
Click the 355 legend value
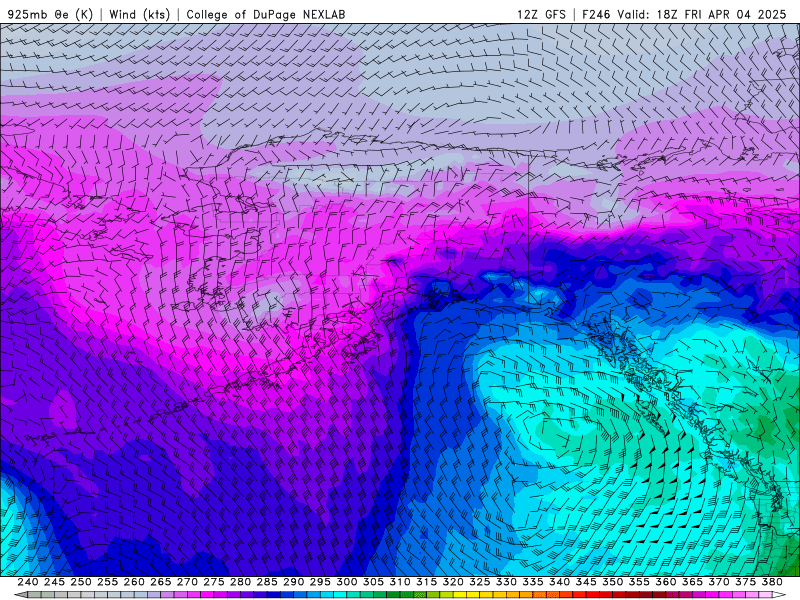pos(639,582)
